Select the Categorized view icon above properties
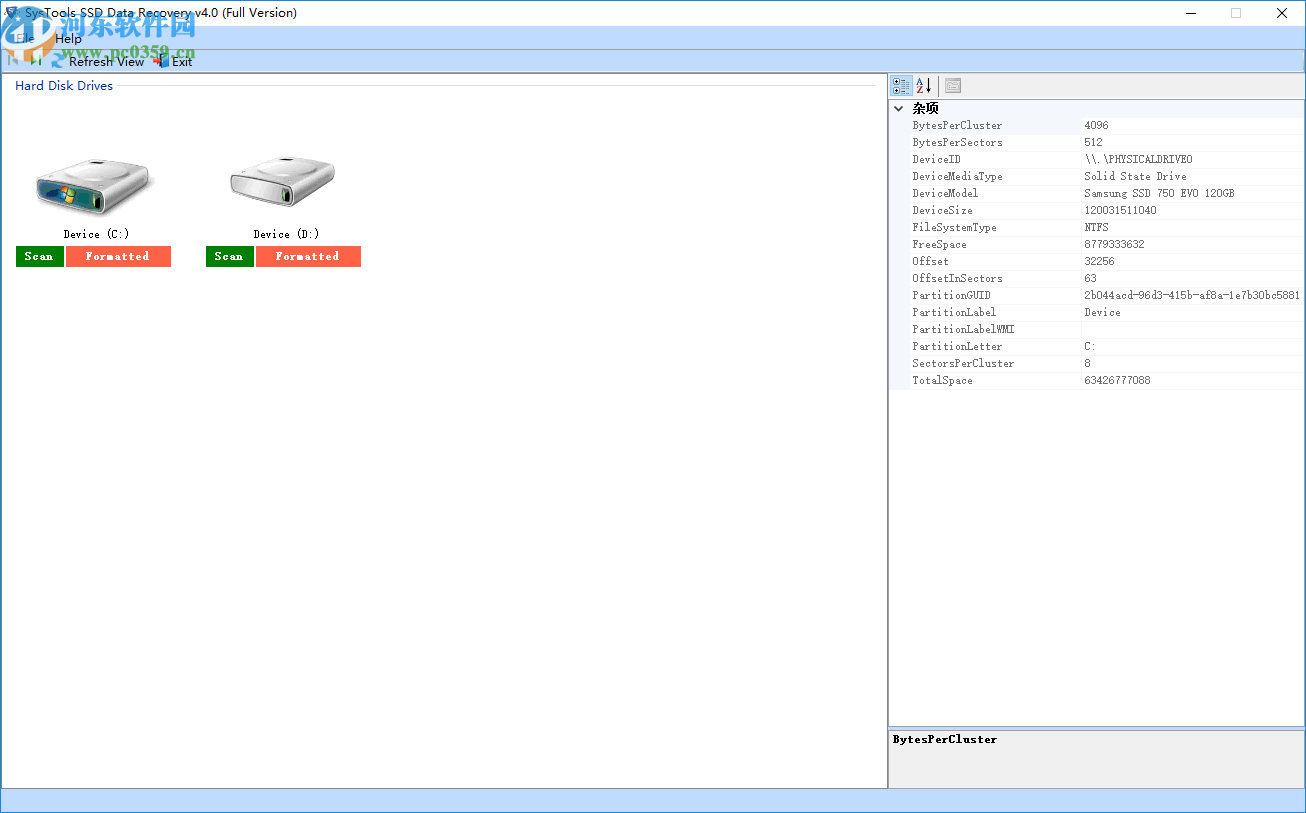 click(901, 85)
